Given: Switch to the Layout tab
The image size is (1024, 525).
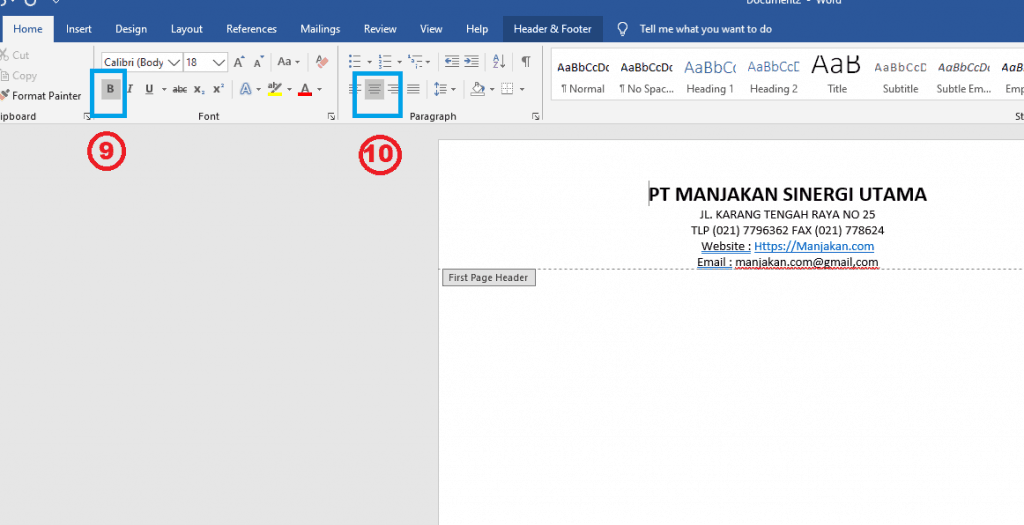Looking at the screenshot, I should point(187,29).
